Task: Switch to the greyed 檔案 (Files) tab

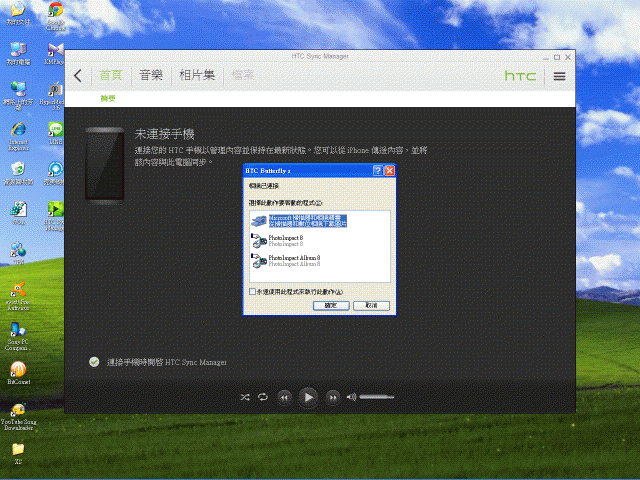Action: [243, 75]
